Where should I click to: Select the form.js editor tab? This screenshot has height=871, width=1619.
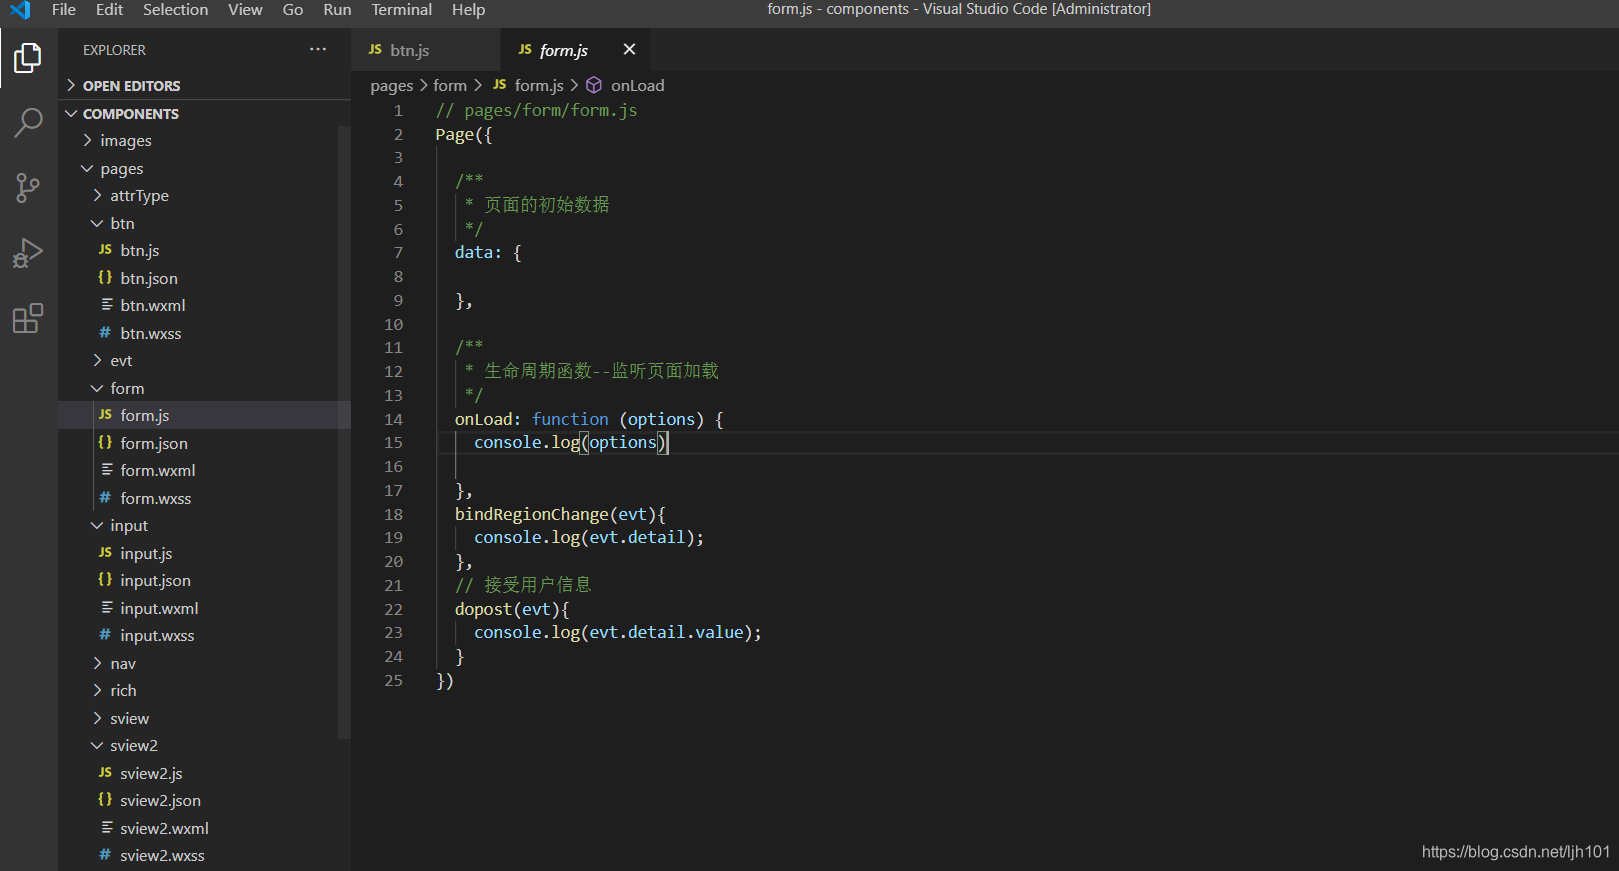(575, 49)
